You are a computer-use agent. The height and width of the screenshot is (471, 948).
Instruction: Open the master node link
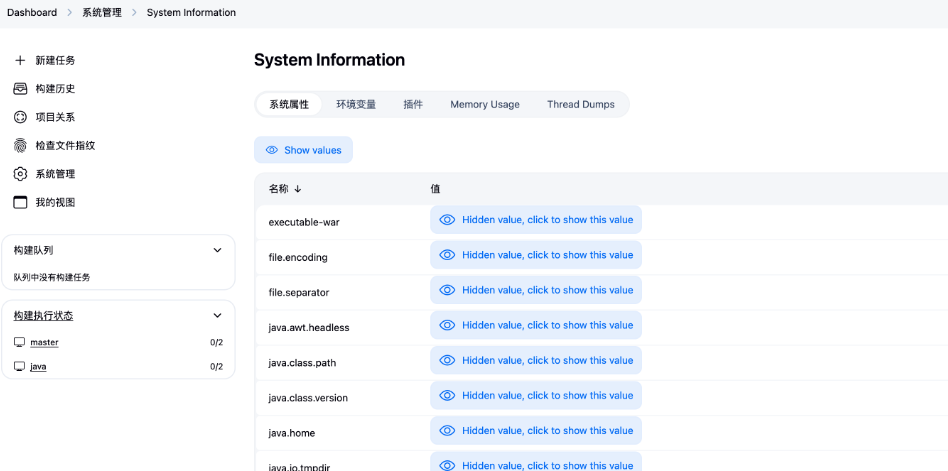coord(44,342)
